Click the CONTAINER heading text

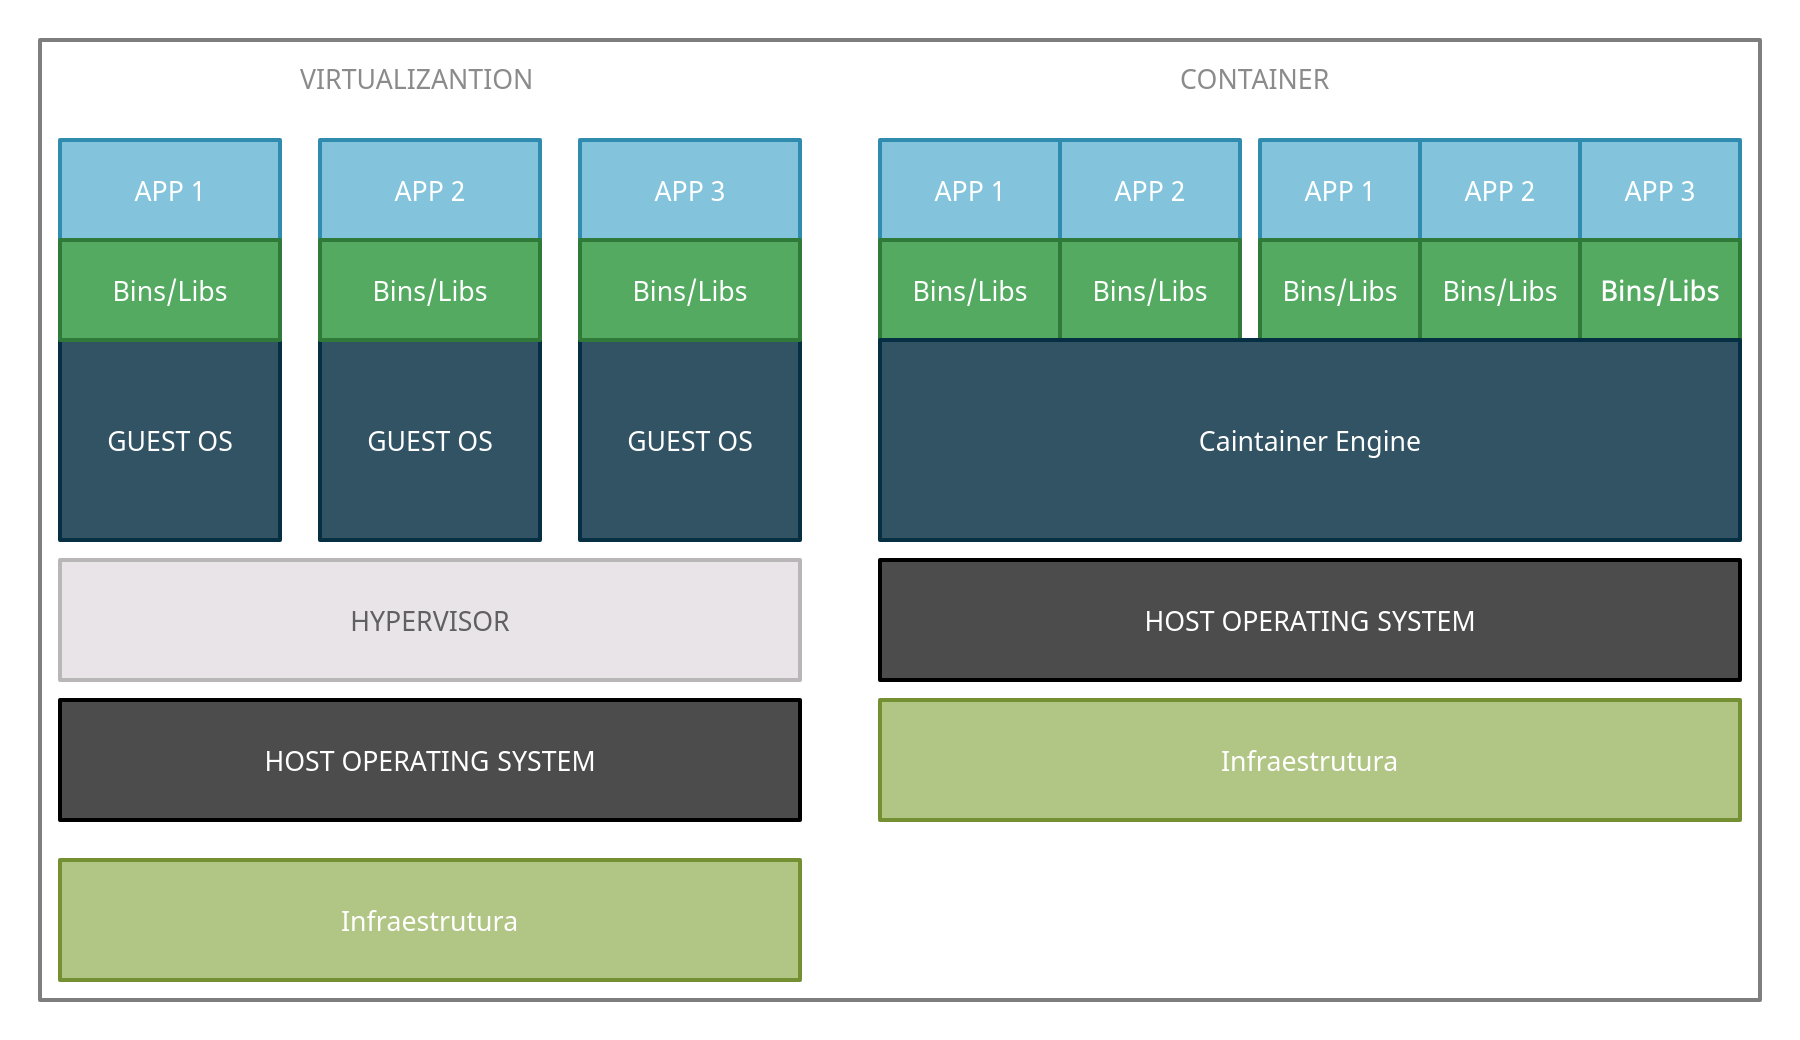point(1255,79)
